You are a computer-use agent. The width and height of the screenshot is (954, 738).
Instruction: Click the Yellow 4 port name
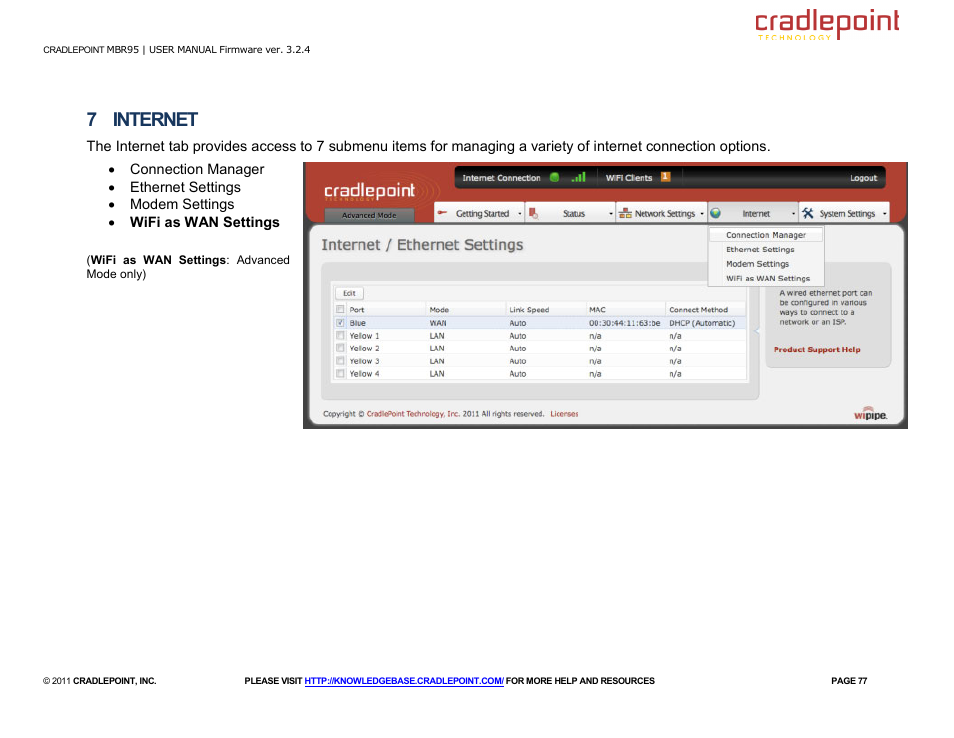point(364,374)
